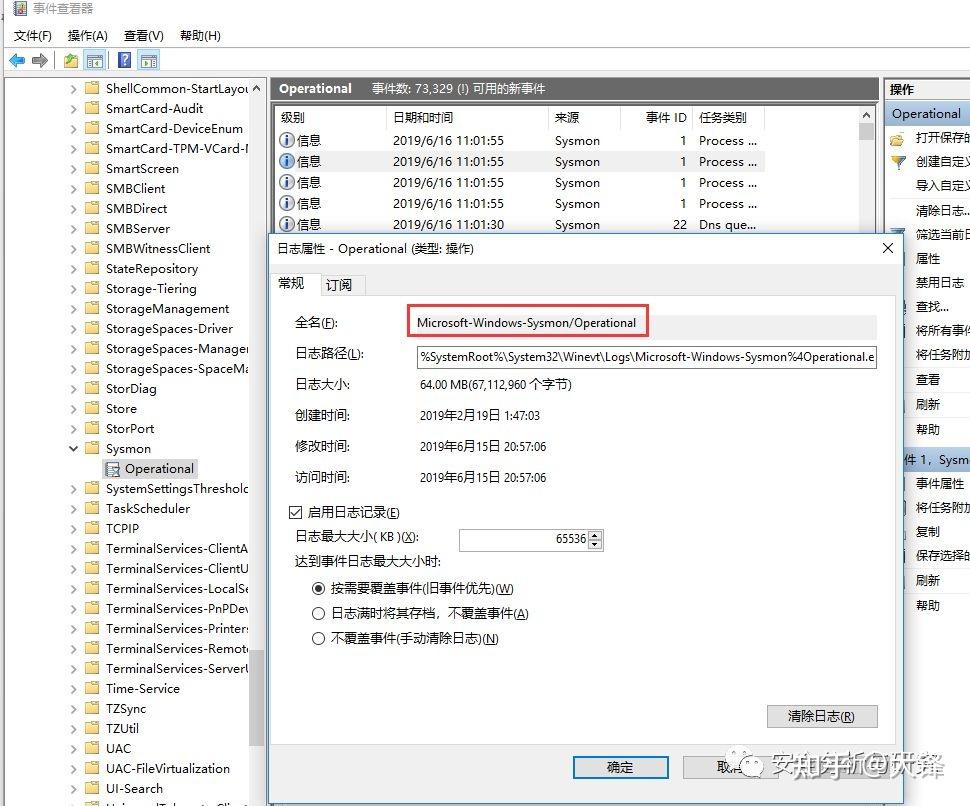Open the 文件(F) menu
The width and height of the screenshot is (970, 806).
click(x=33, y=35)
